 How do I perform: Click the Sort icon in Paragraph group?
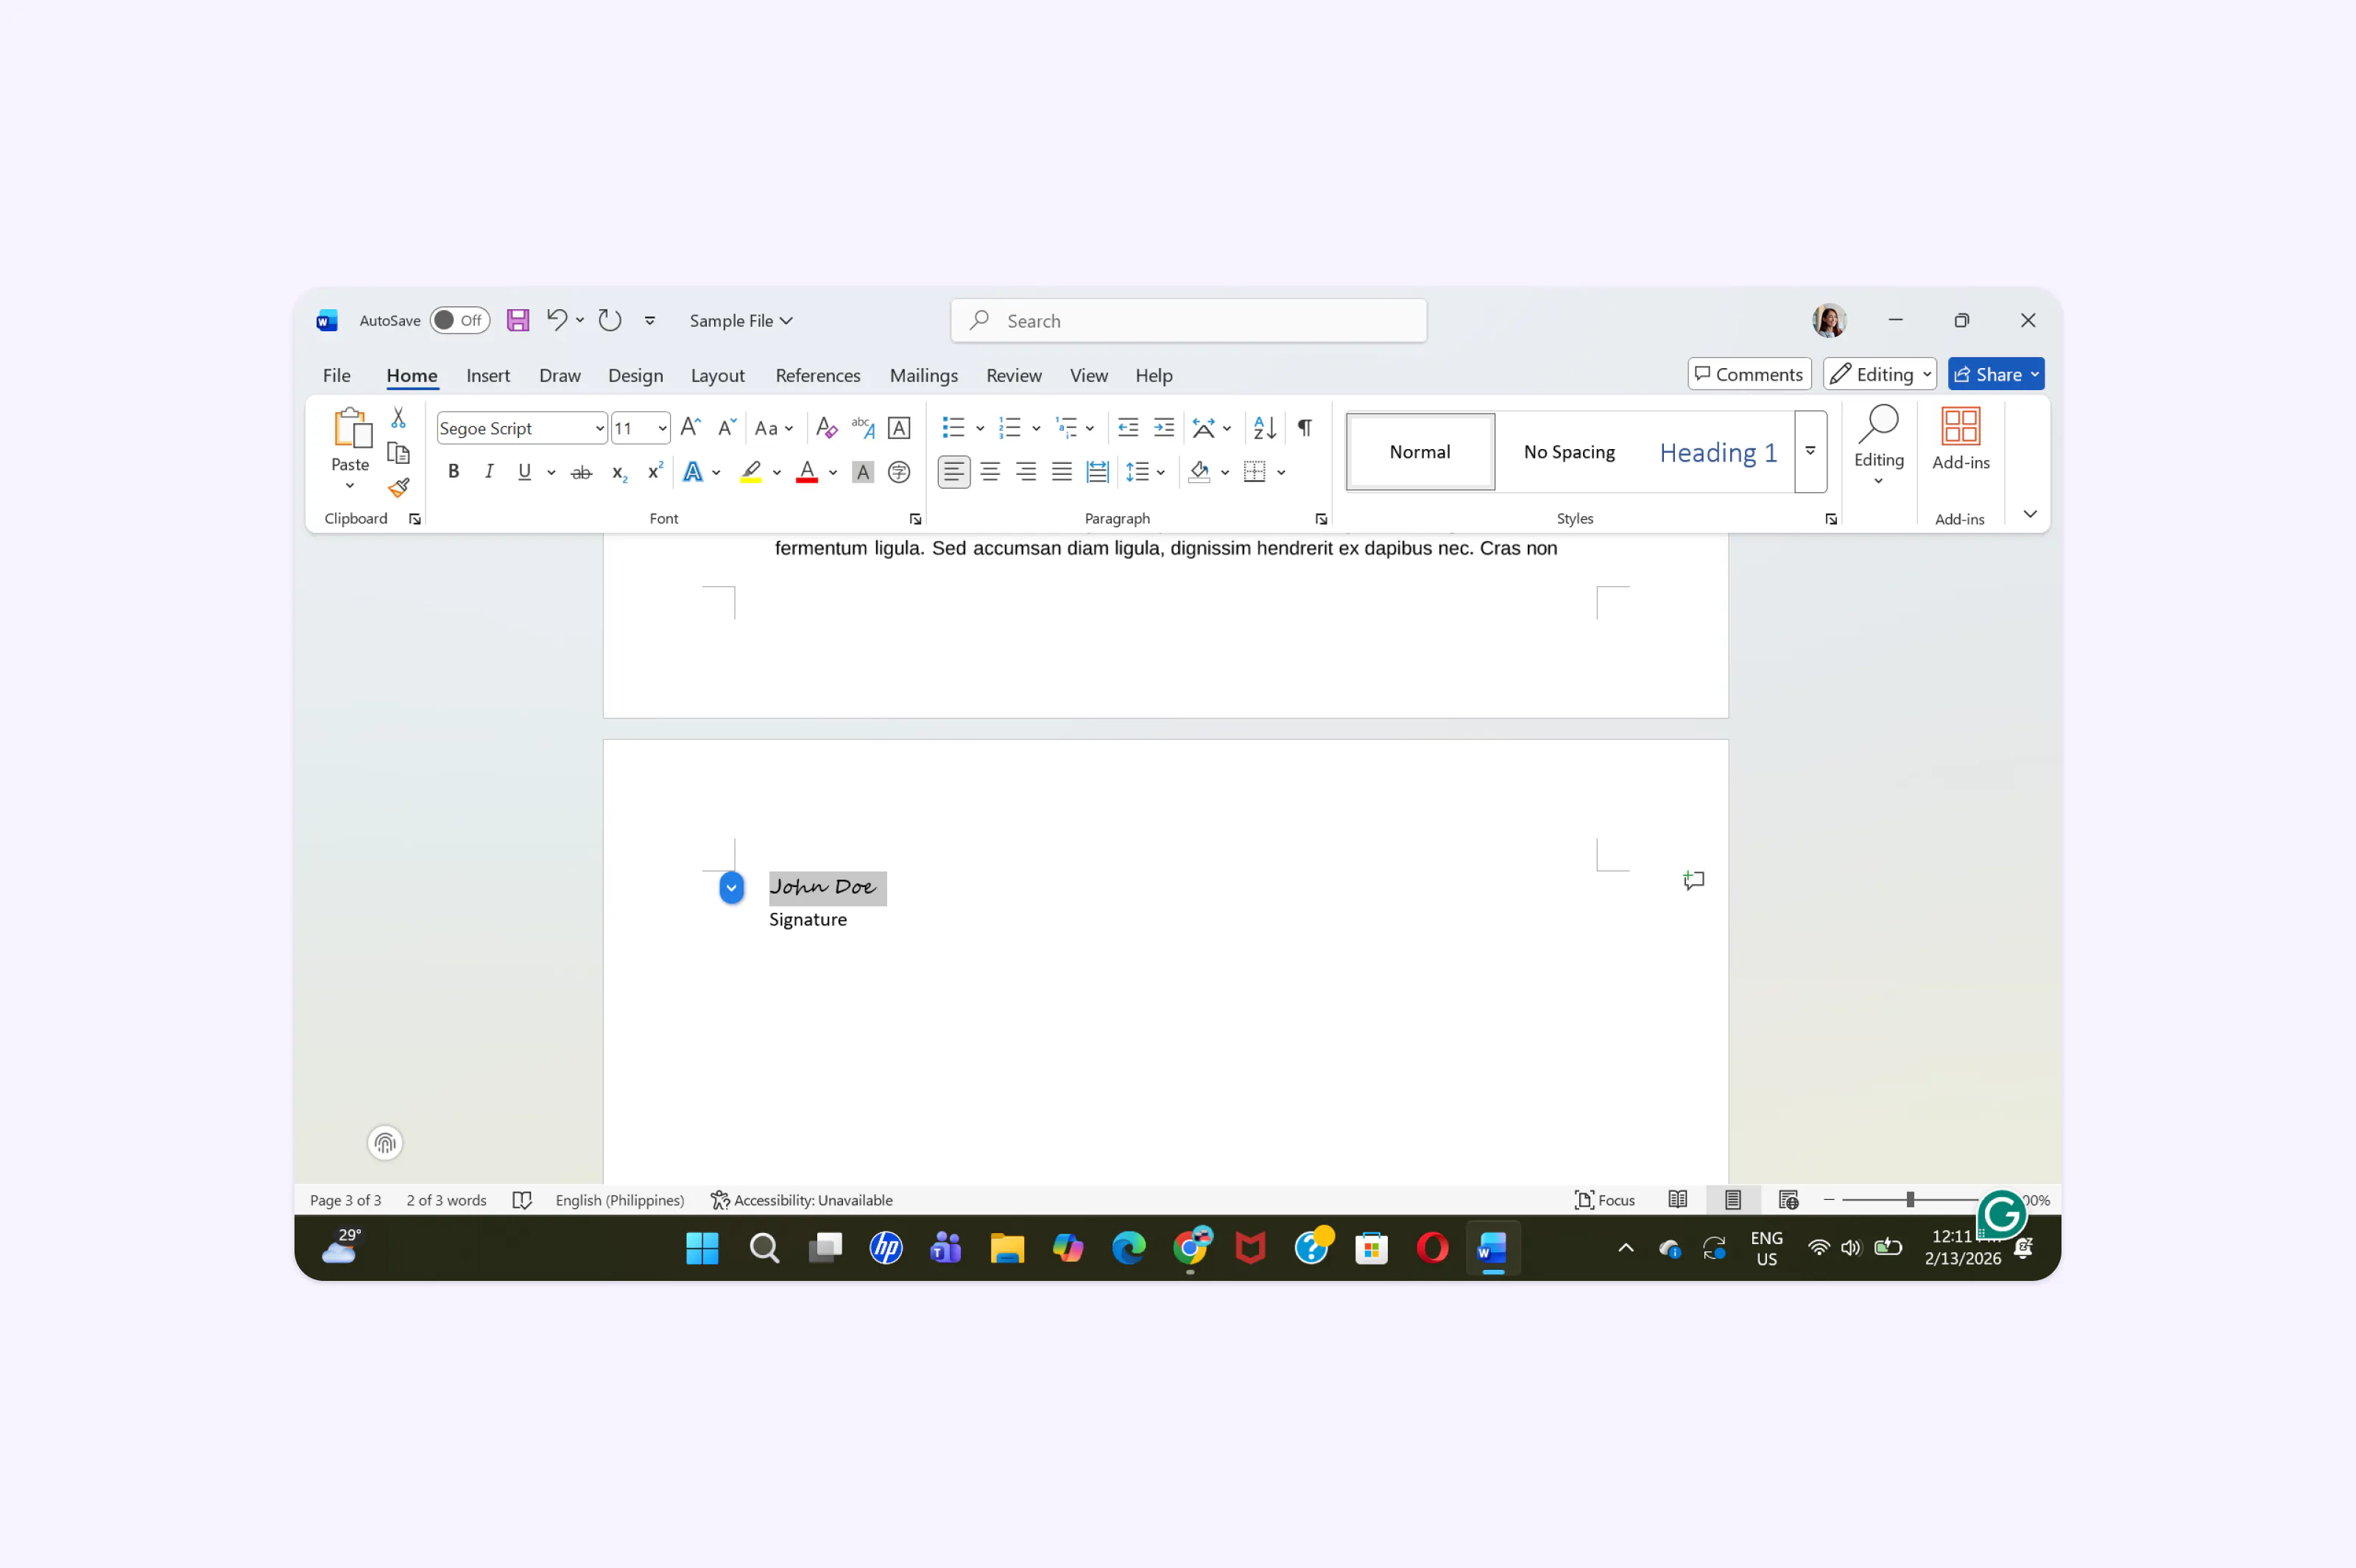click(1264, 428)
